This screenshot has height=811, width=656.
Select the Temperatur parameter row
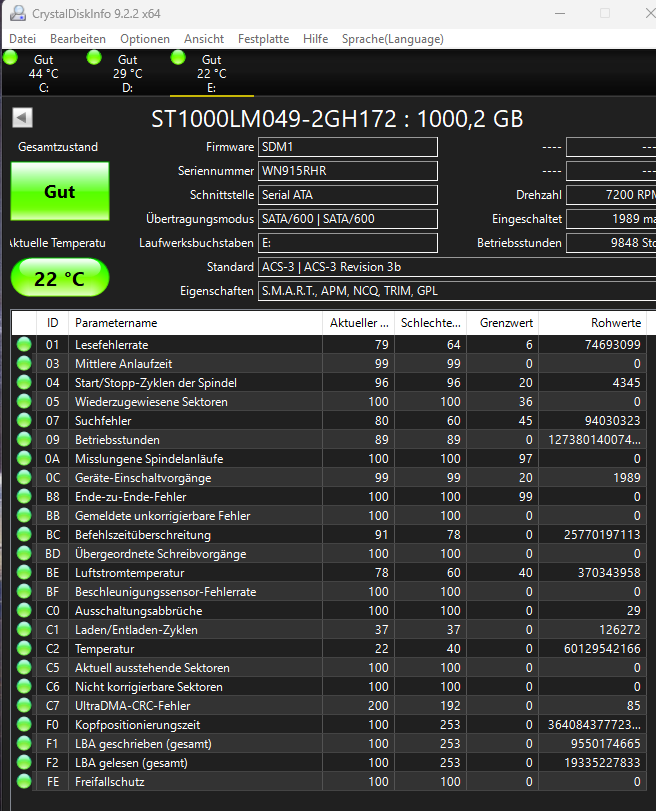[329, 649]
